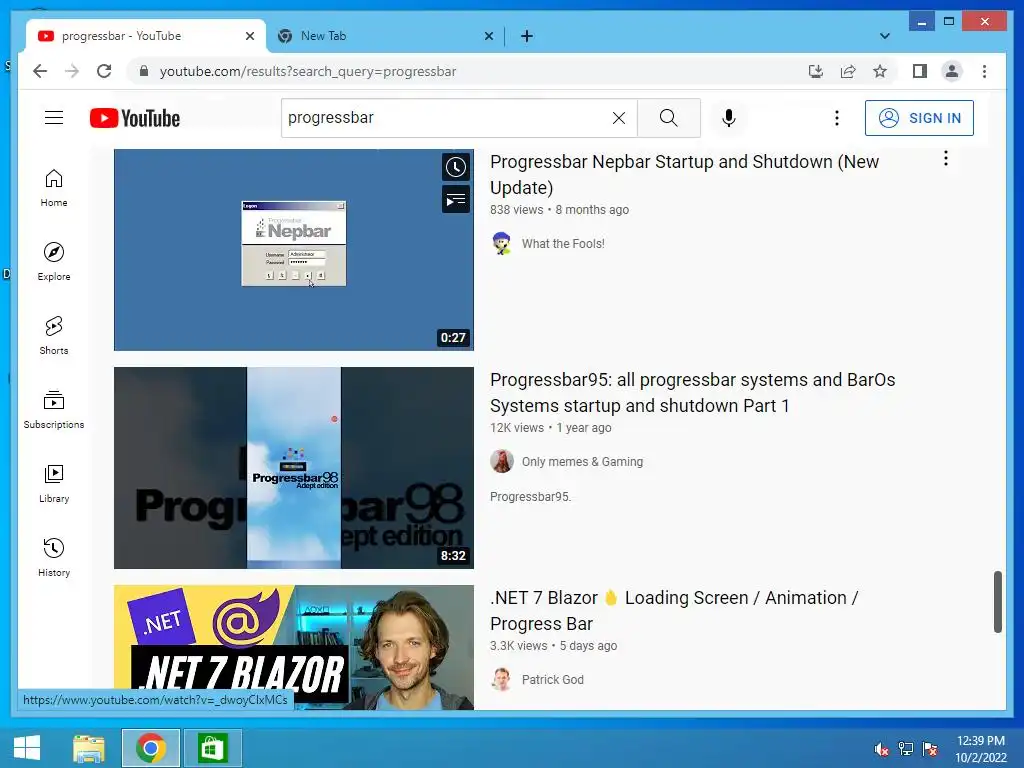Click the address bar URL
The width and height of the screenshot is (1024, 768).
click(308, 71)
